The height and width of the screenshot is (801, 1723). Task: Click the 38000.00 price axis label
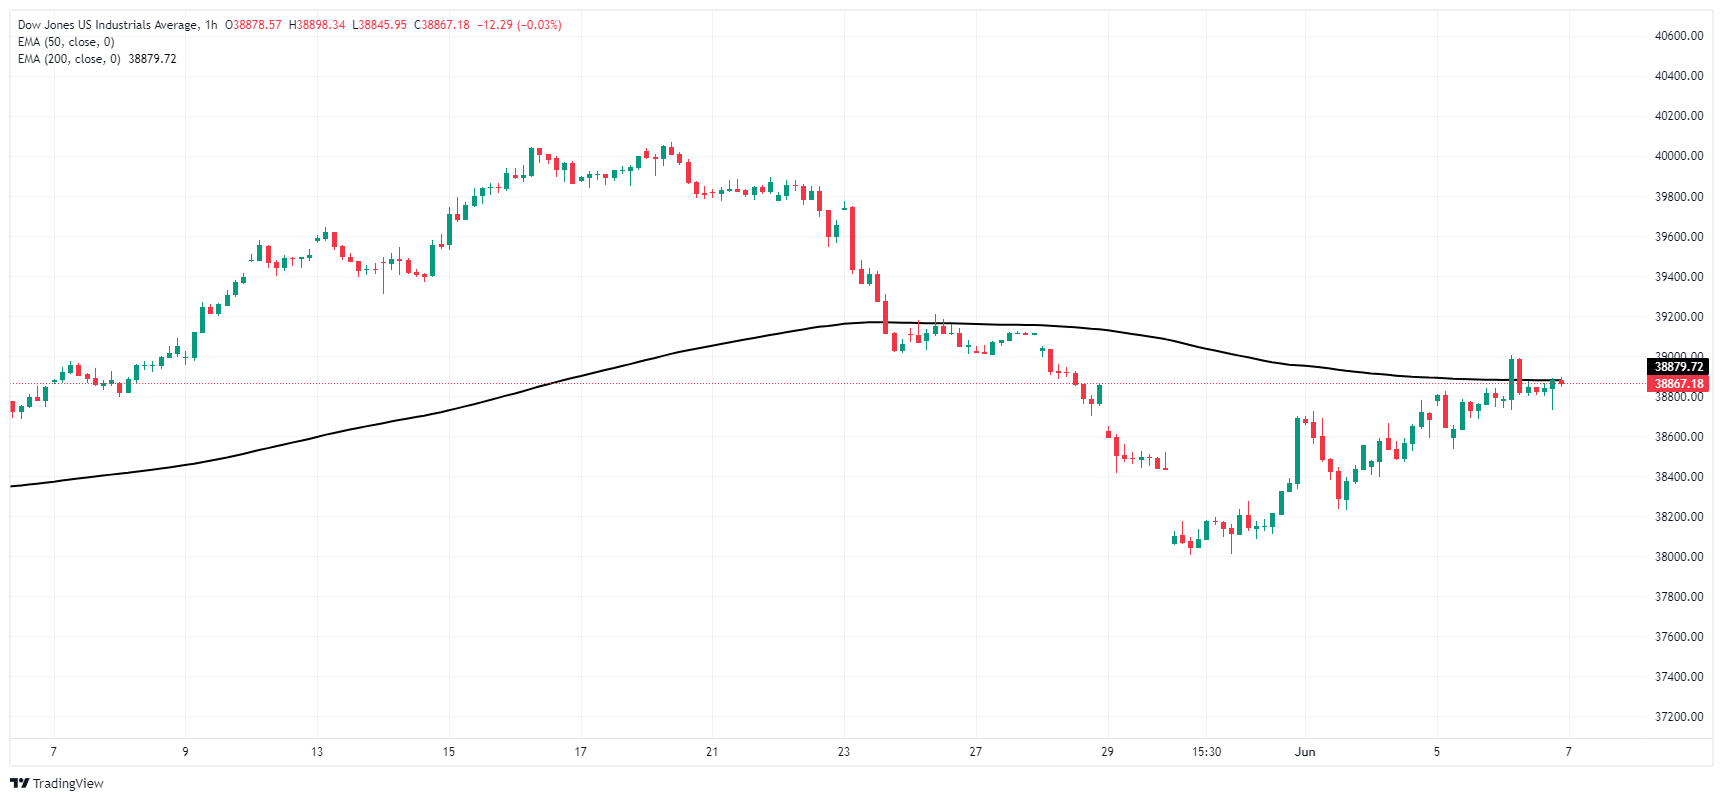click(1679, 557)
